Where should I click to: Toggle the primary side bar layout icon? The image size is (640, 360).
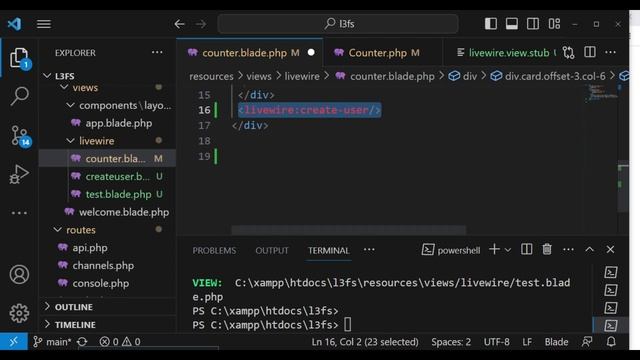[x=491, y=24]
